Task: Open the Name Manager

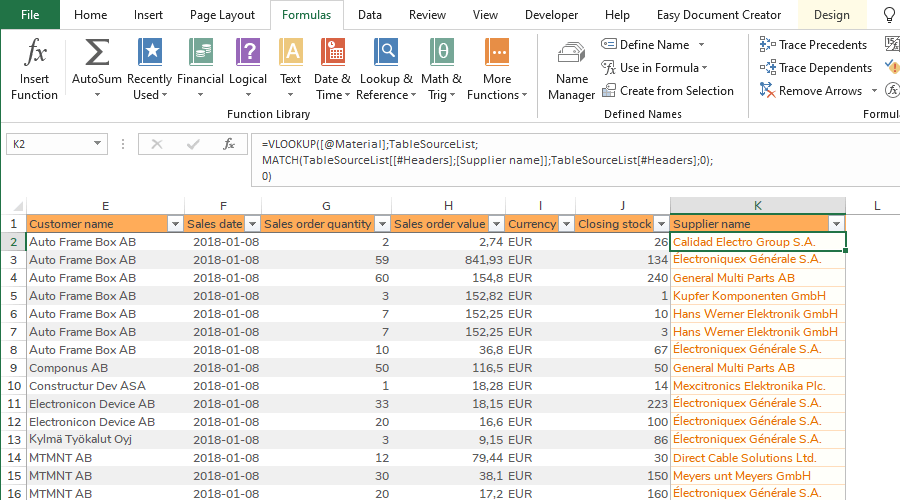Action: [572, 70]
